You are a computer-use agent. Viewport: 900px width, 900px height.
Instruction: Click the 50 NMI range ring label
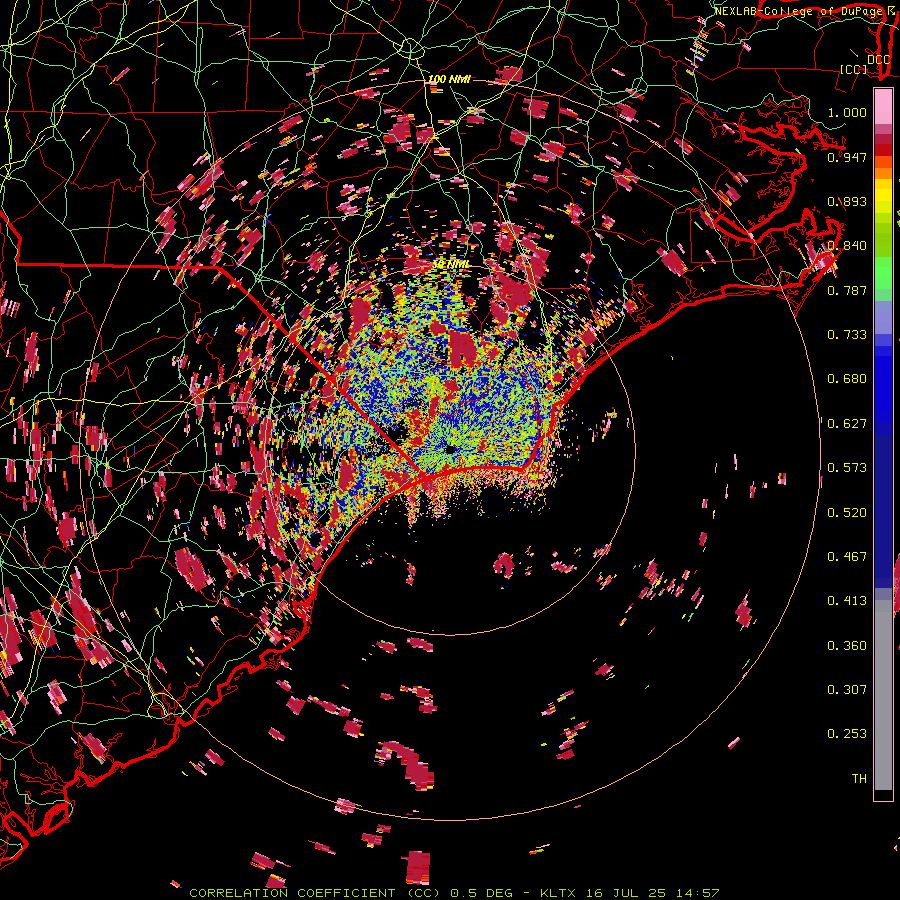[x=451, y=265]
